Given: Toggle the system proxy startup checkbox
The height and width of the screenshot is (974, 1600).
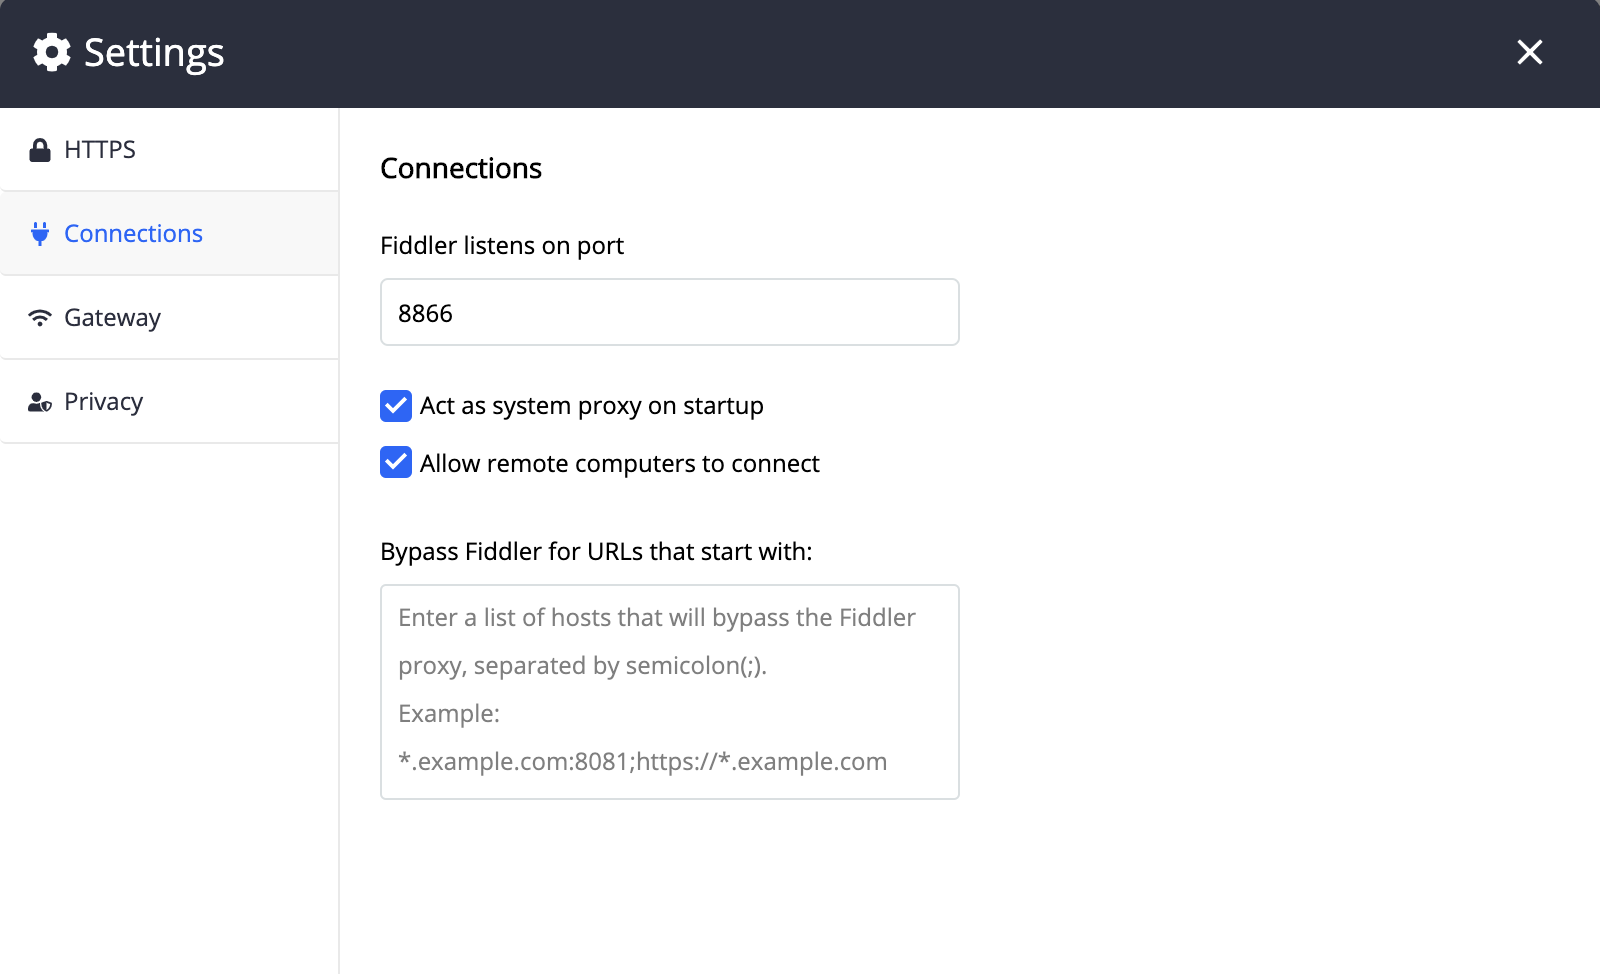Looking at the screenshot, I should 395,406.
